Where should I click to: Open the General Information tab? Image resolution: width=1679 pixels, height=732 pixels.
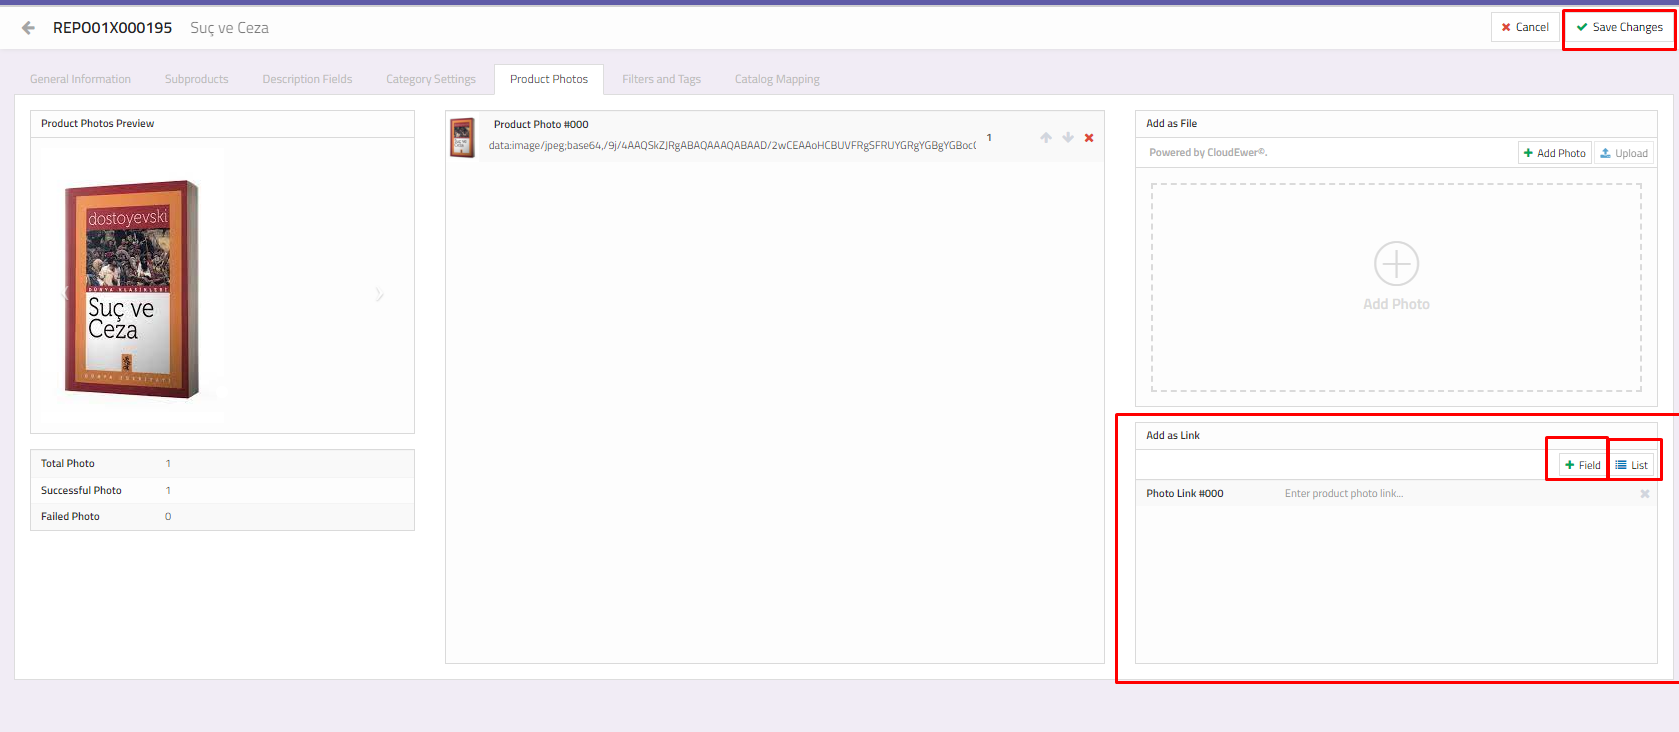(80, 79)
